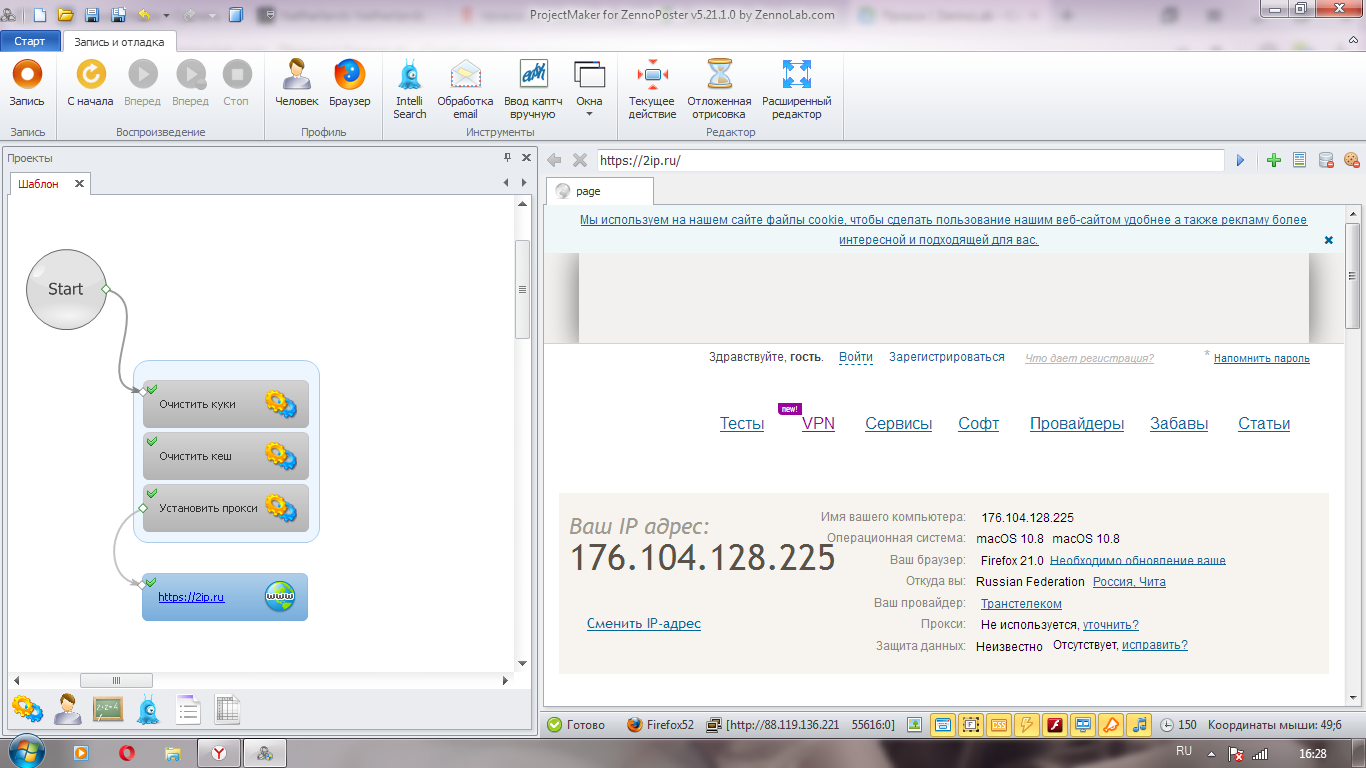Dismiss the cookie notice banner
This screenshot has width=1366, height=768.
[x=1329, y=240]
